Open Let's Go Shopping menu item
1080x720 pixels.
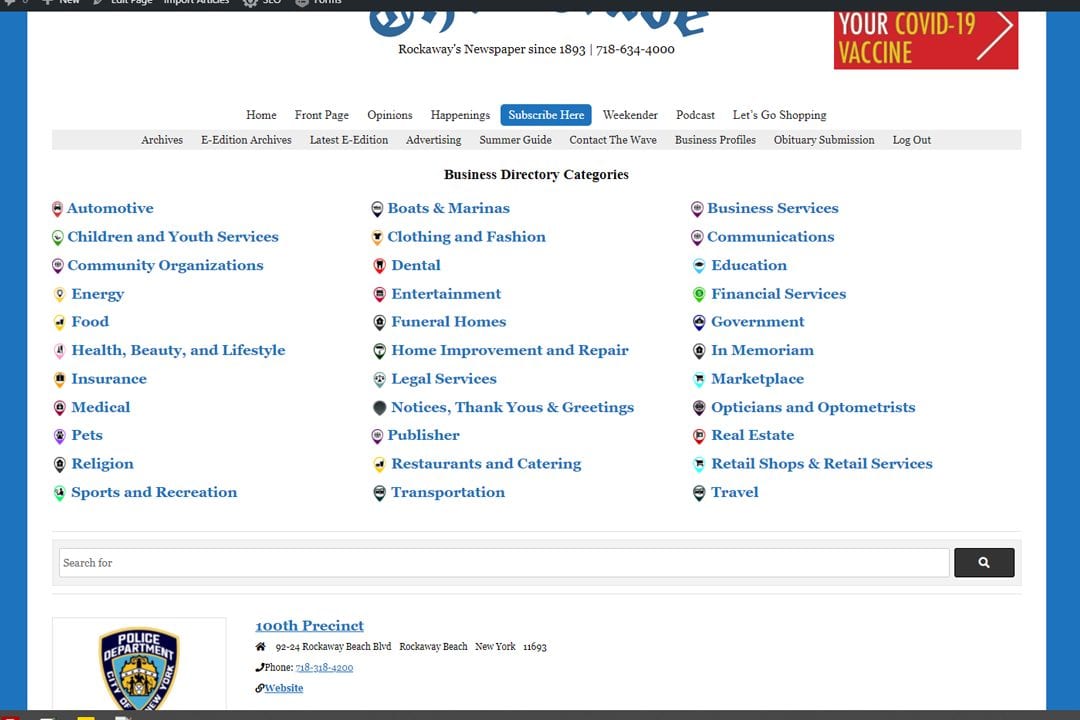(x=779, y=115)
